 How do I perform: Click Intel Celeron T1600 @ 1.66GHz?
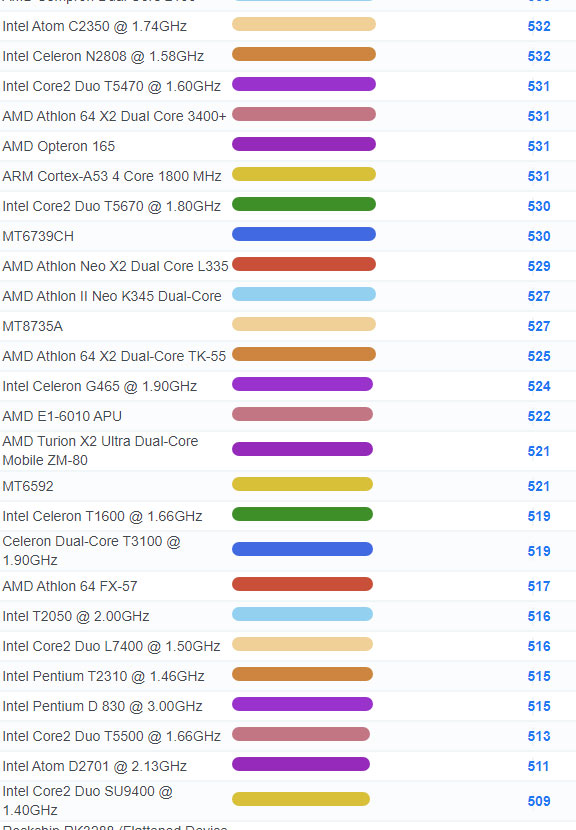(102, 516)
